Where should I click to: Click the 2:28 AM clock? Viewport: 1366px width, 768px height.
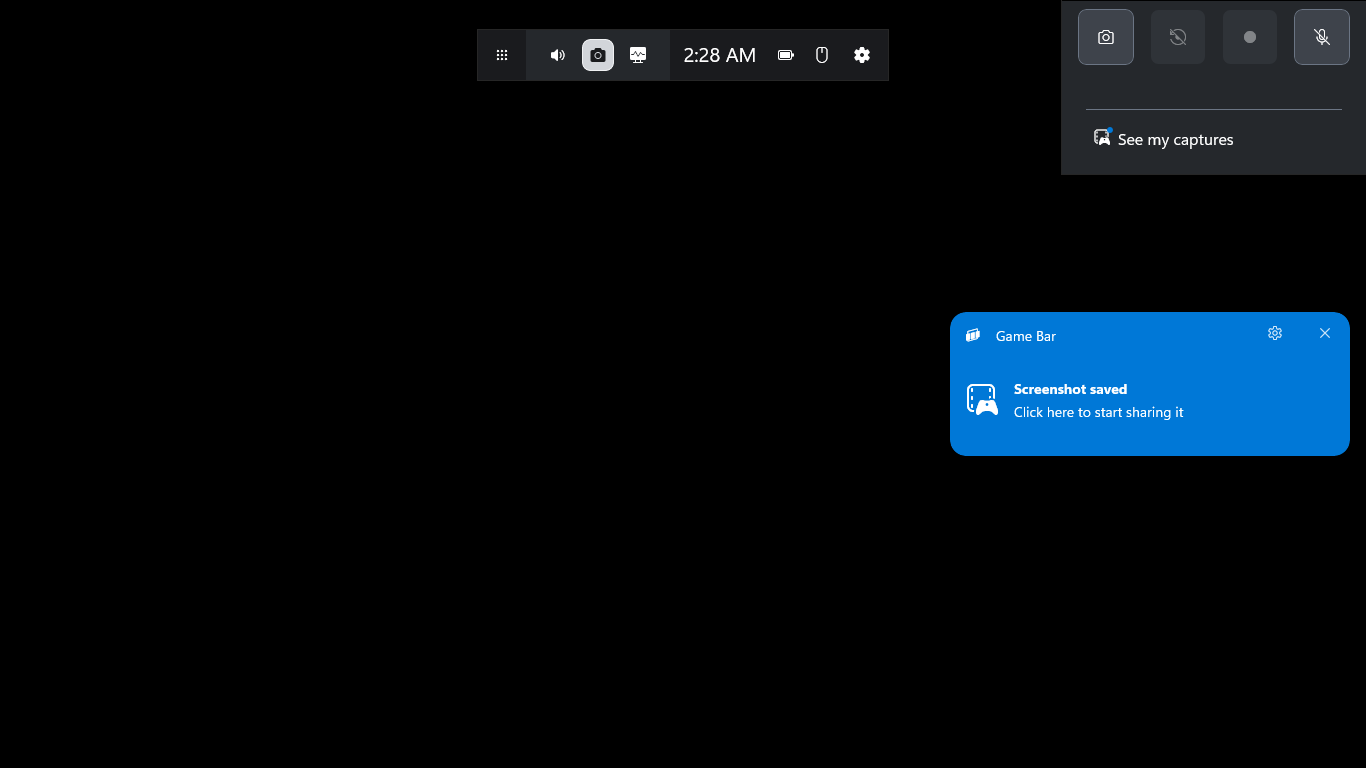[x=719, y=55]
